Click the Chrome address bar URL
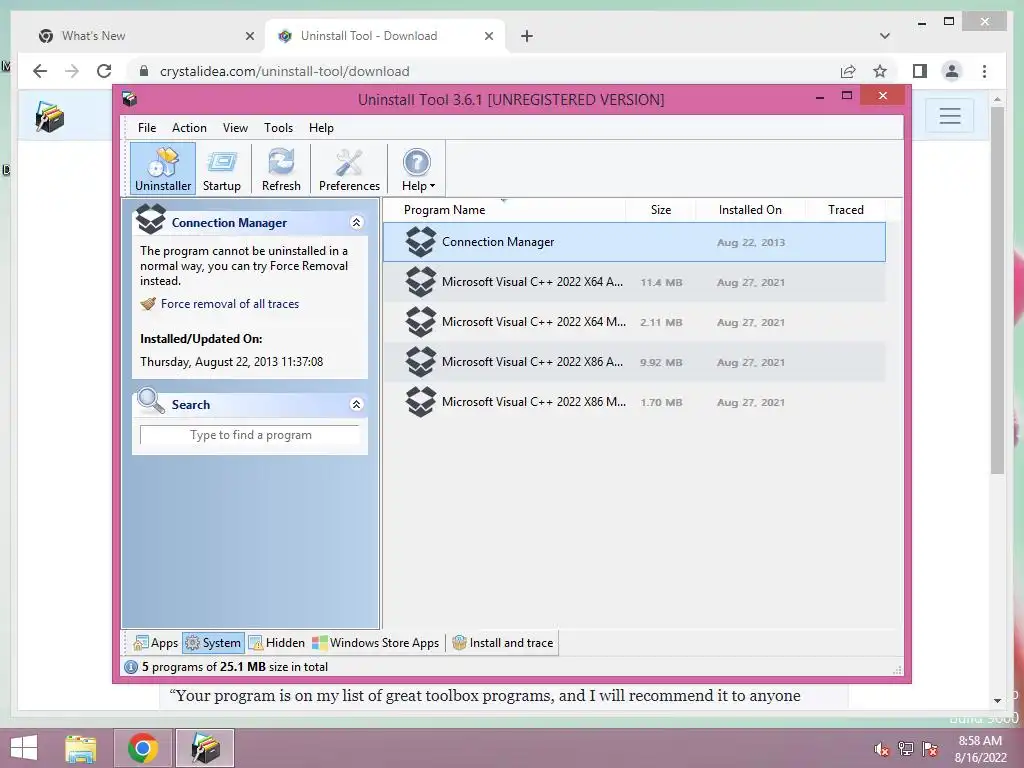The height and width of the screenshot is (768, 1024). [x=285, y=71]
